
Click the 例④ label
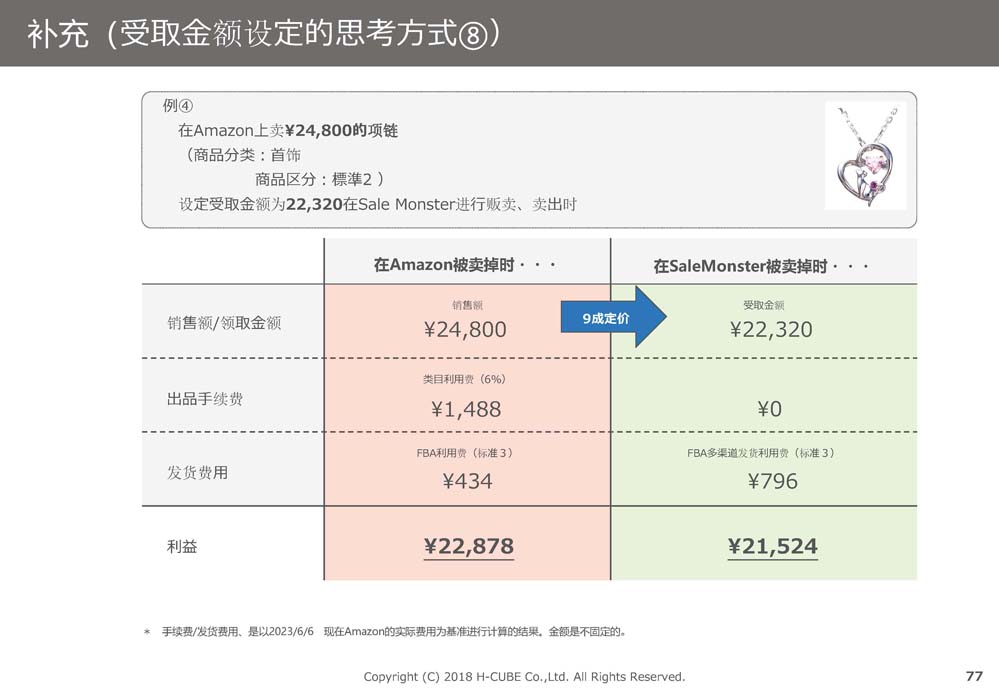pos(178,105)
